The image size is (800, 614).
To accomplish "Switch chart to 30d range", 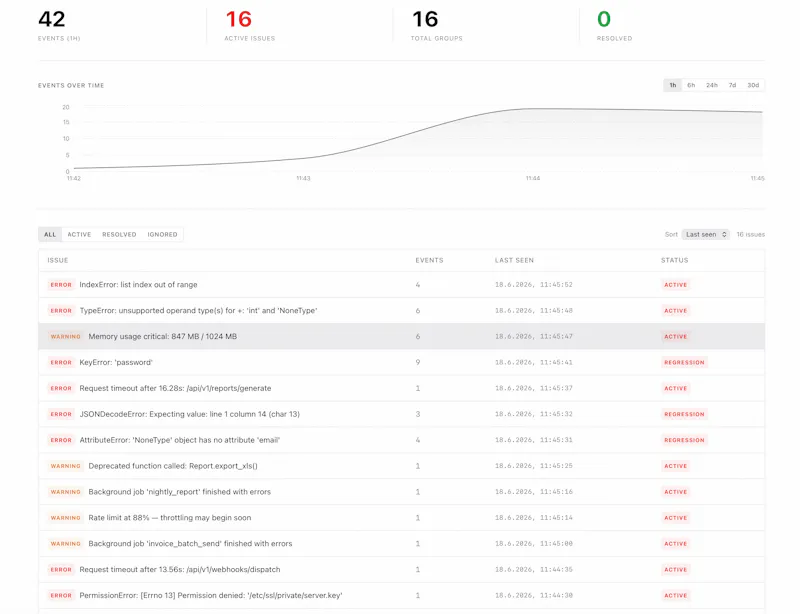I will pyautogui.click(x=753, y=85).
